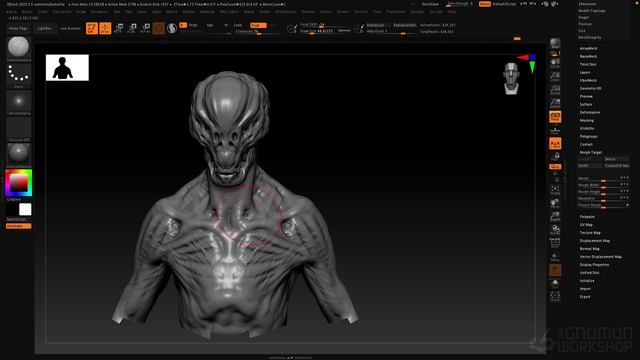
Task: Click the Gizmo 3D icon
Action: [x=159, y=28]
